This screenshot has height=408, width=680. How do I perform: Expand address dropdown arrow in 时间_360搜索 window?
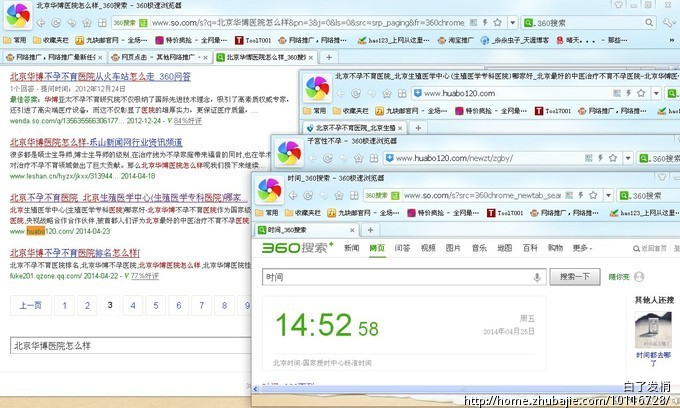(x=608, y=196)
